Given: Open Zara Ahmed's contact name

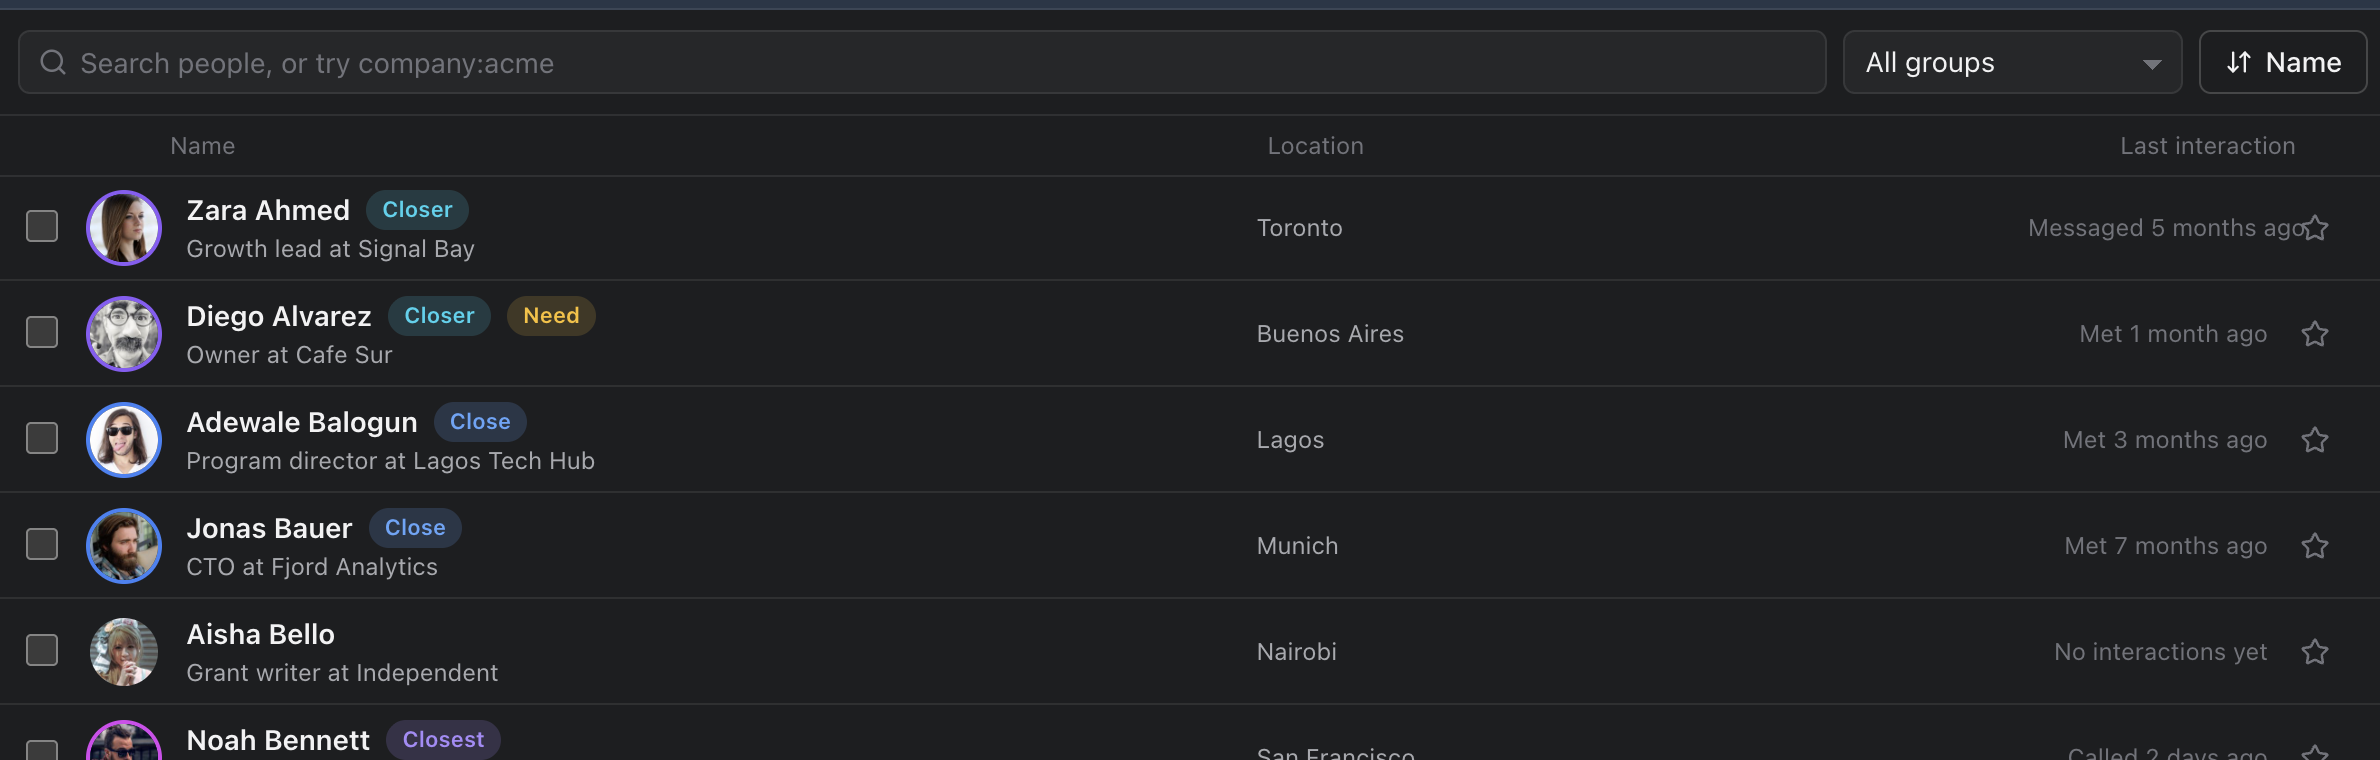Looking at the screenshot, I should coord(268,210).
